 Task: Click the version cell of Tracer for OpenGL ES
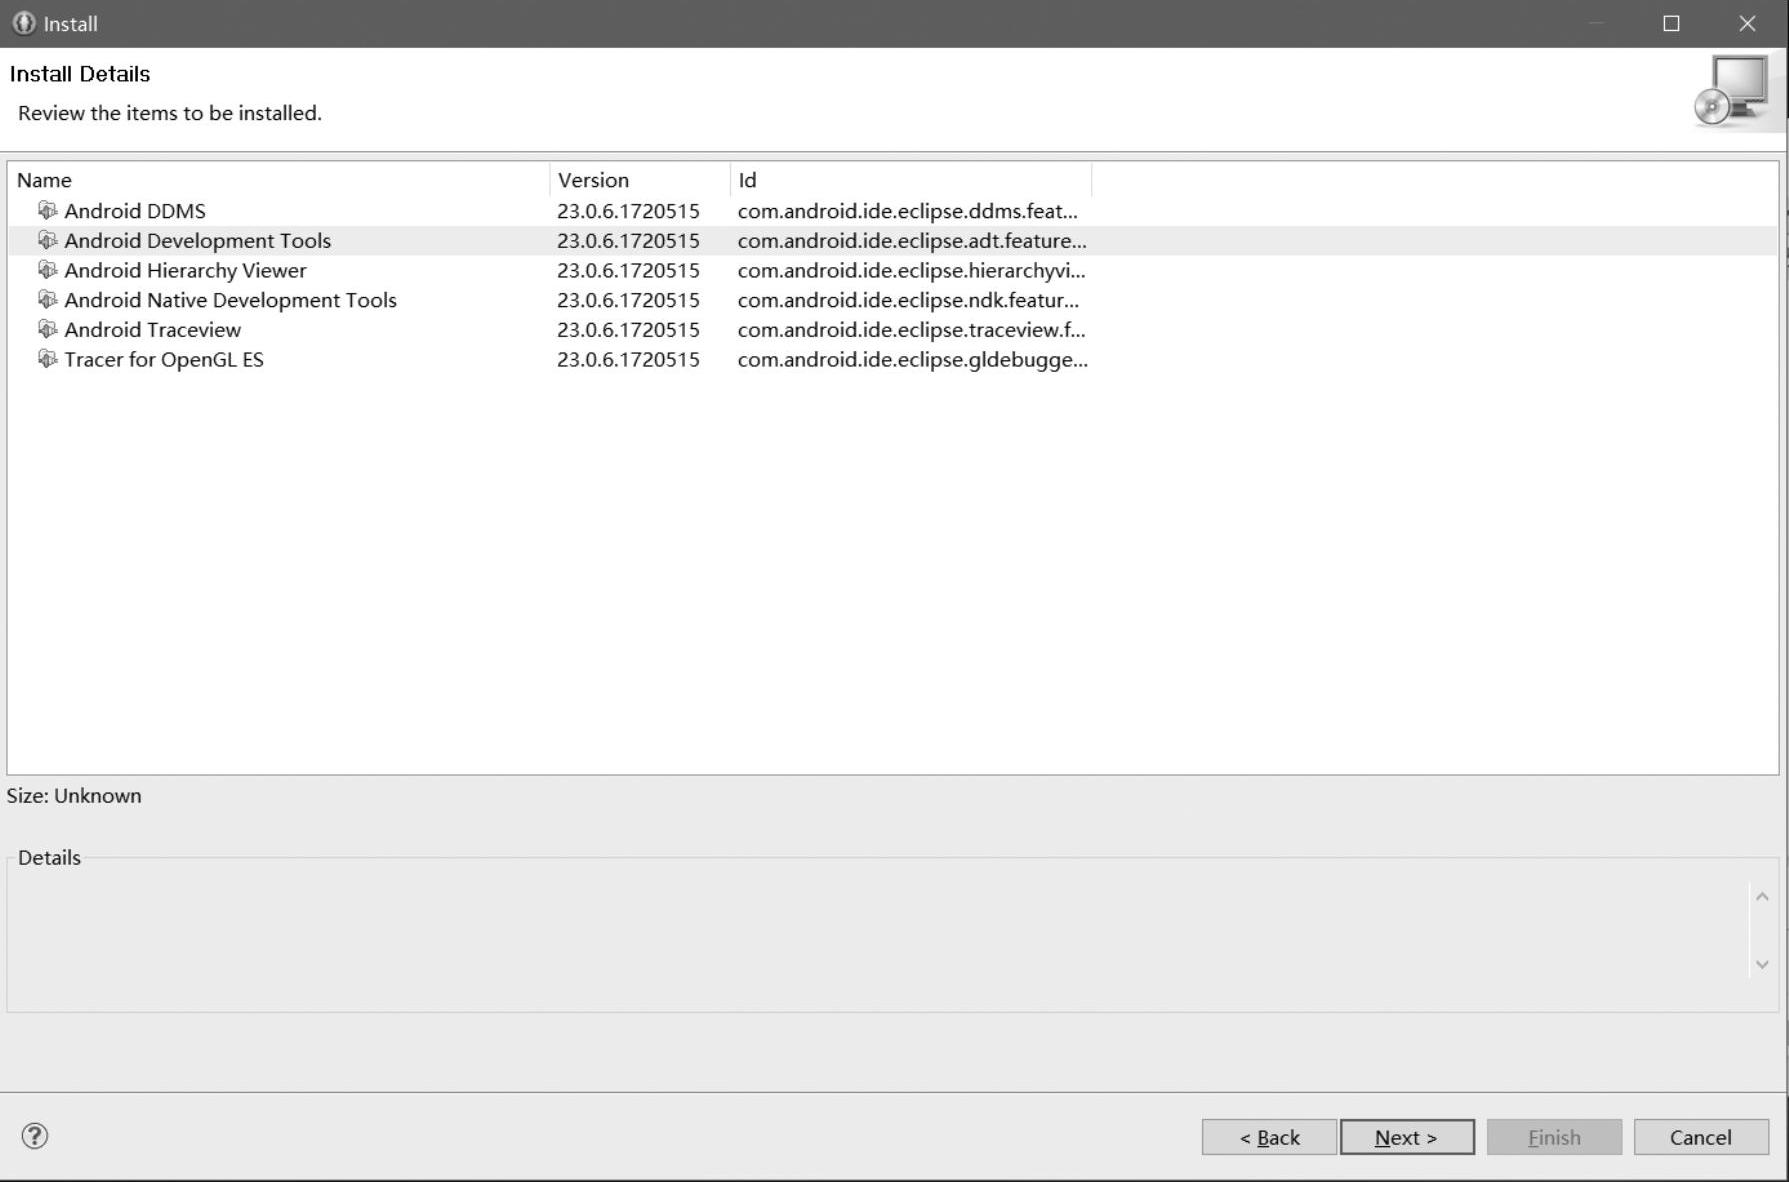click(x=628, y=359)
